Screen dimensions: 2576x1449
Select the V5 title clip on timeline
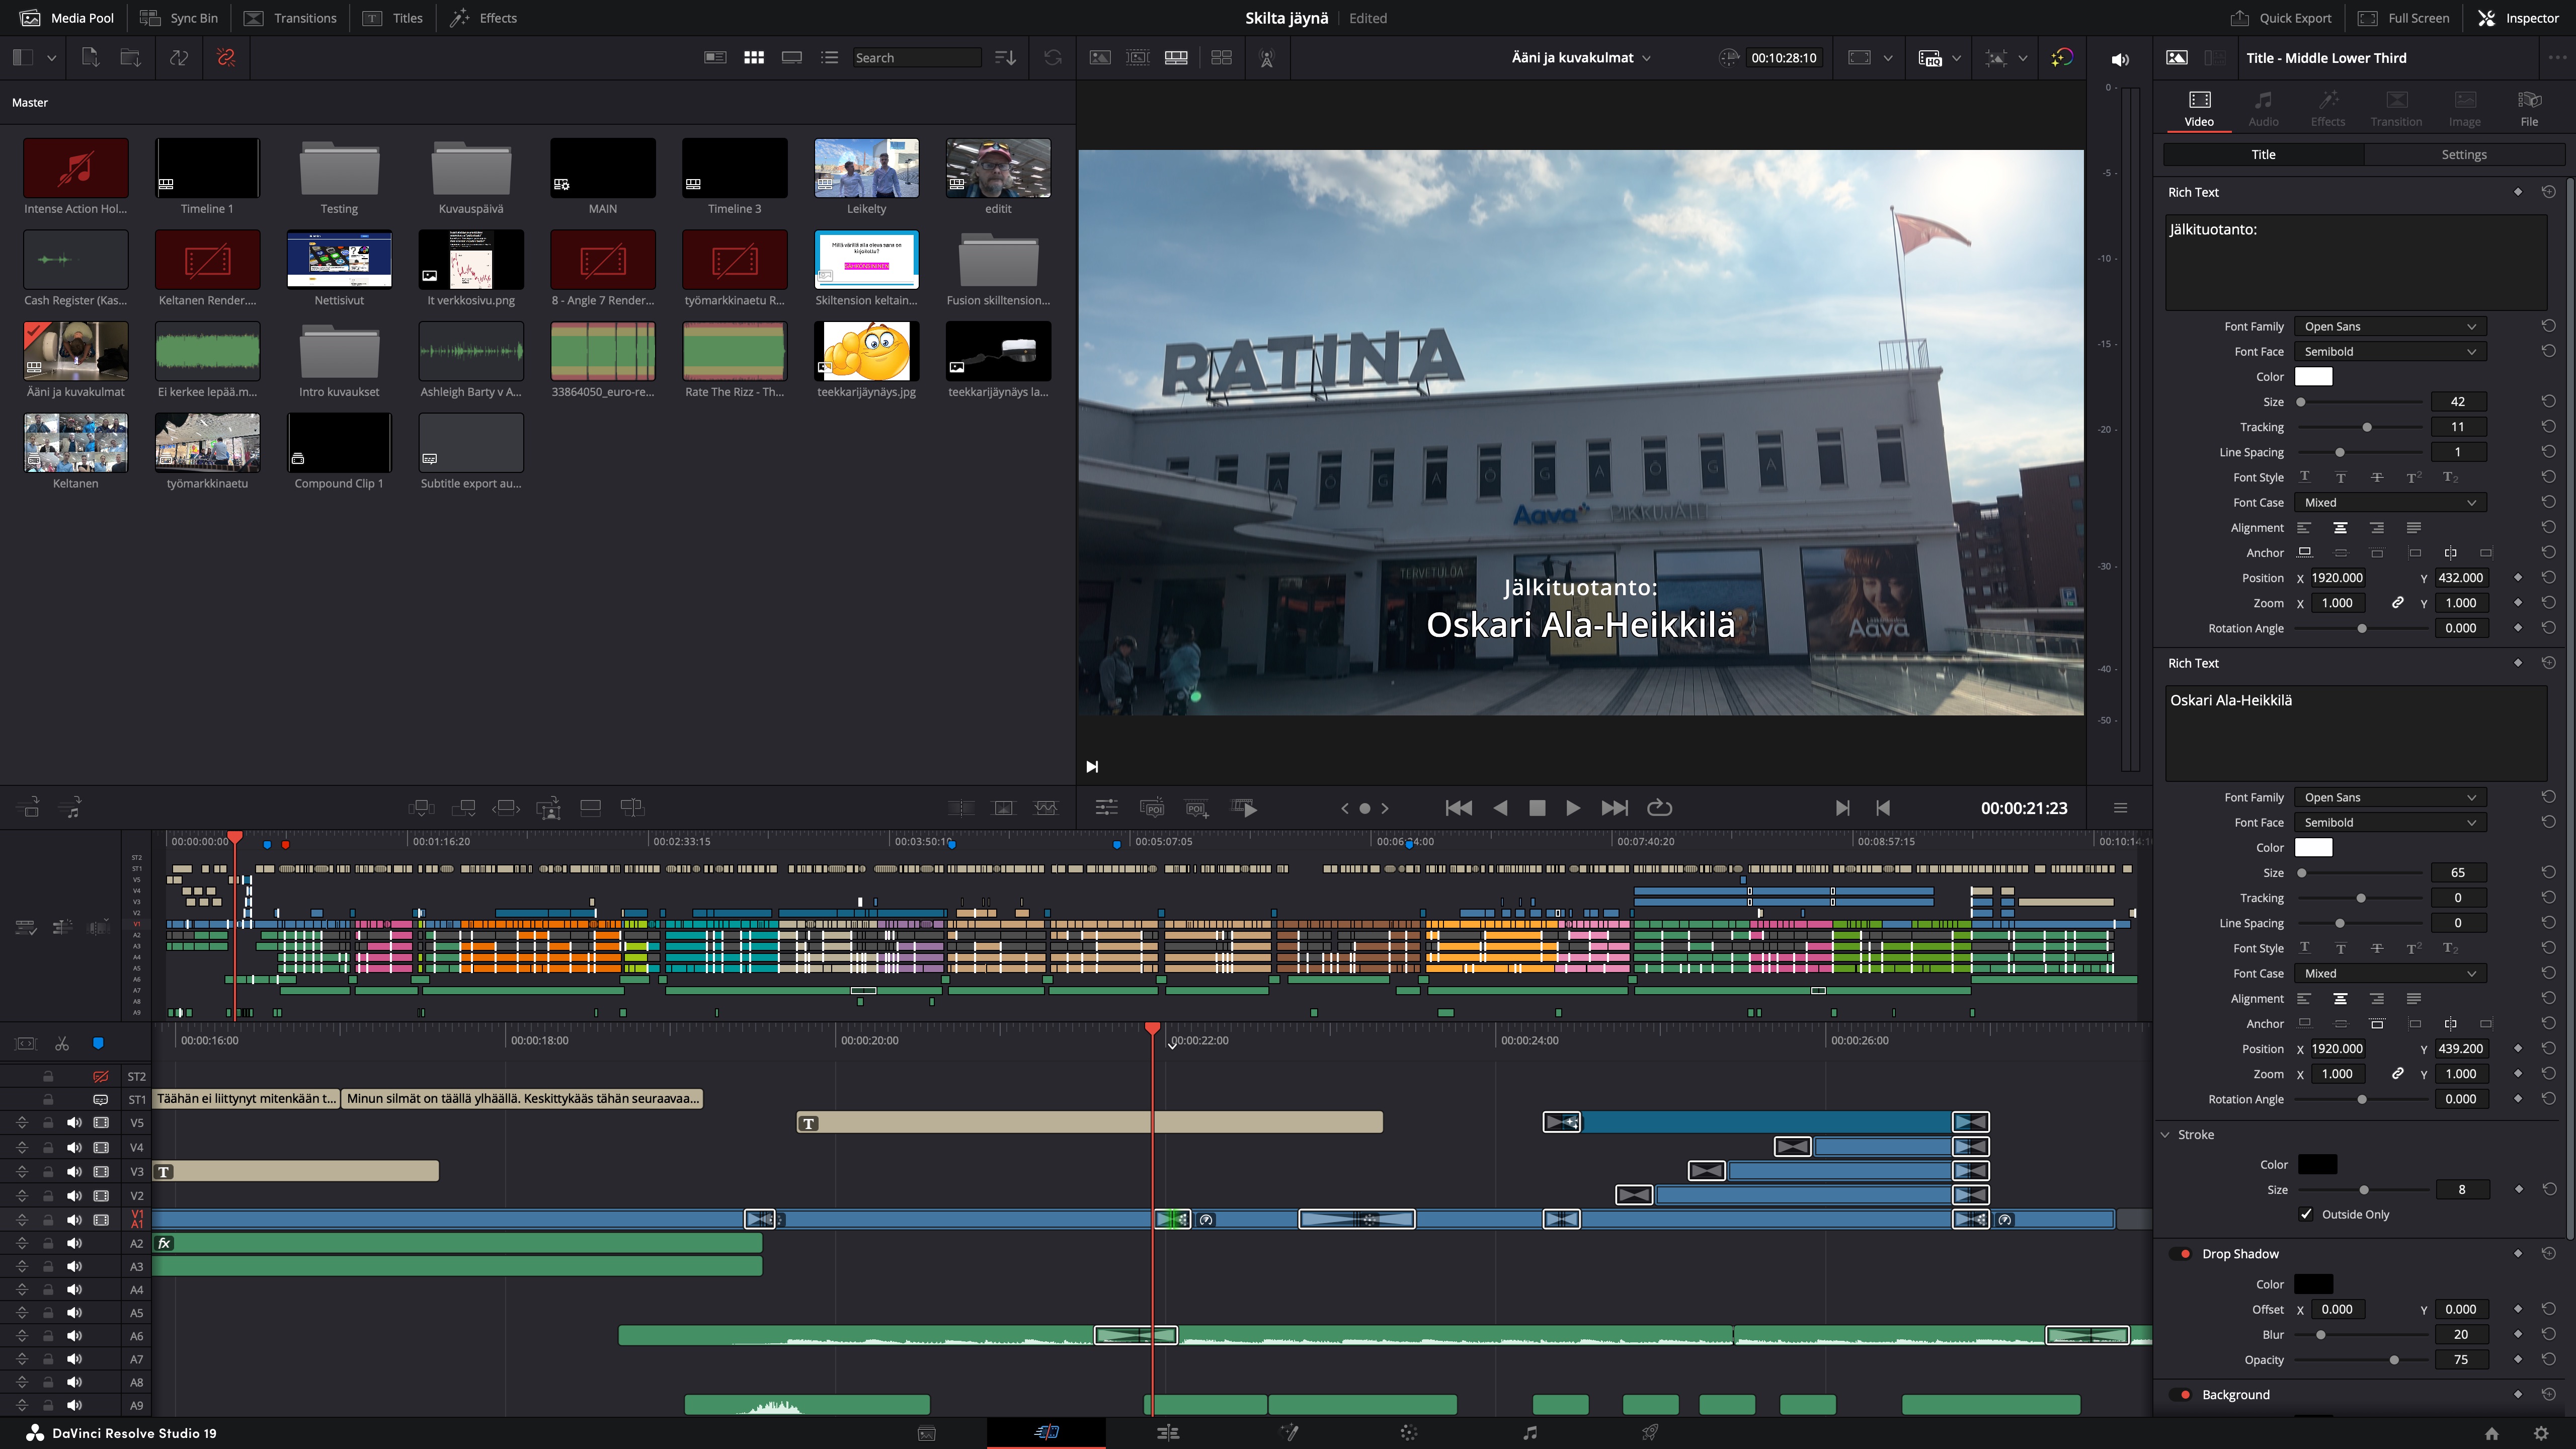tap(1089, 1123)
